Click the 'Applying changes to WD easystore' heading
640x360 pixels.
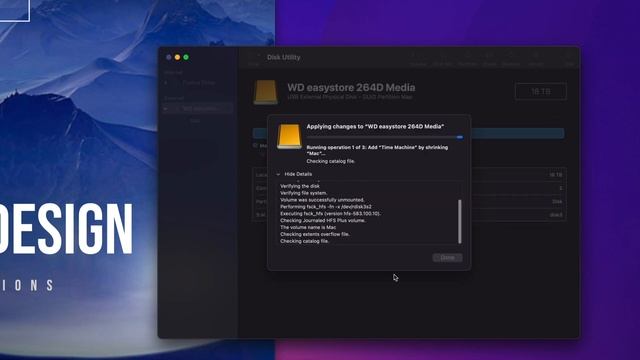click(x=375, y=127)
